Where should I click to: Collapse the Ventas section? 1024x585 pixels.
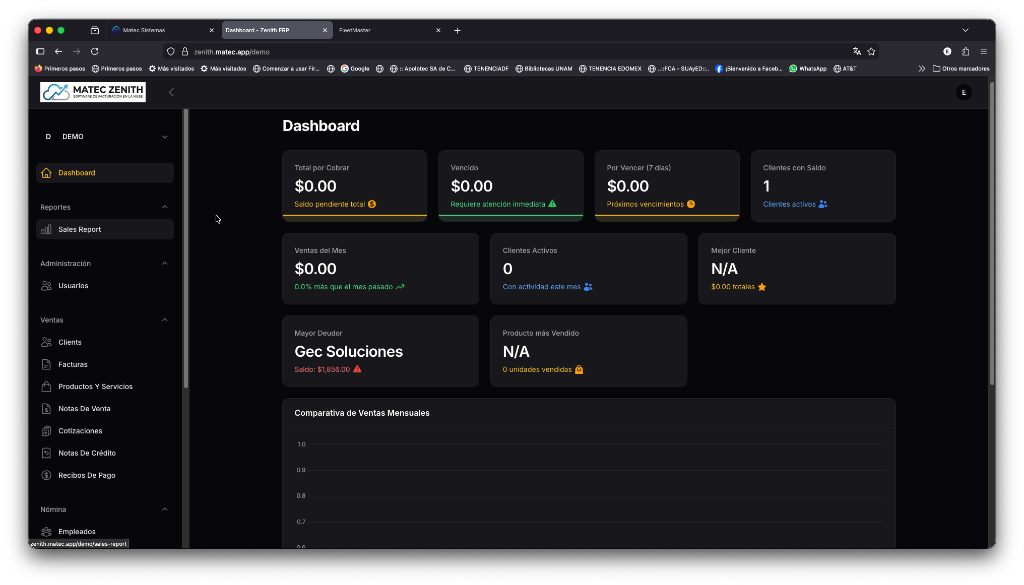[165, 320]
